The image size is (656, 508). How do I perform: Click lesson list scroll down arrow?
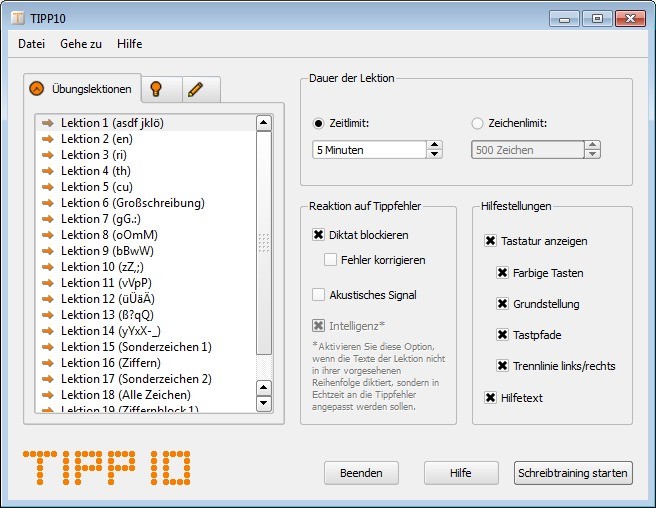(x=264, y=403)
